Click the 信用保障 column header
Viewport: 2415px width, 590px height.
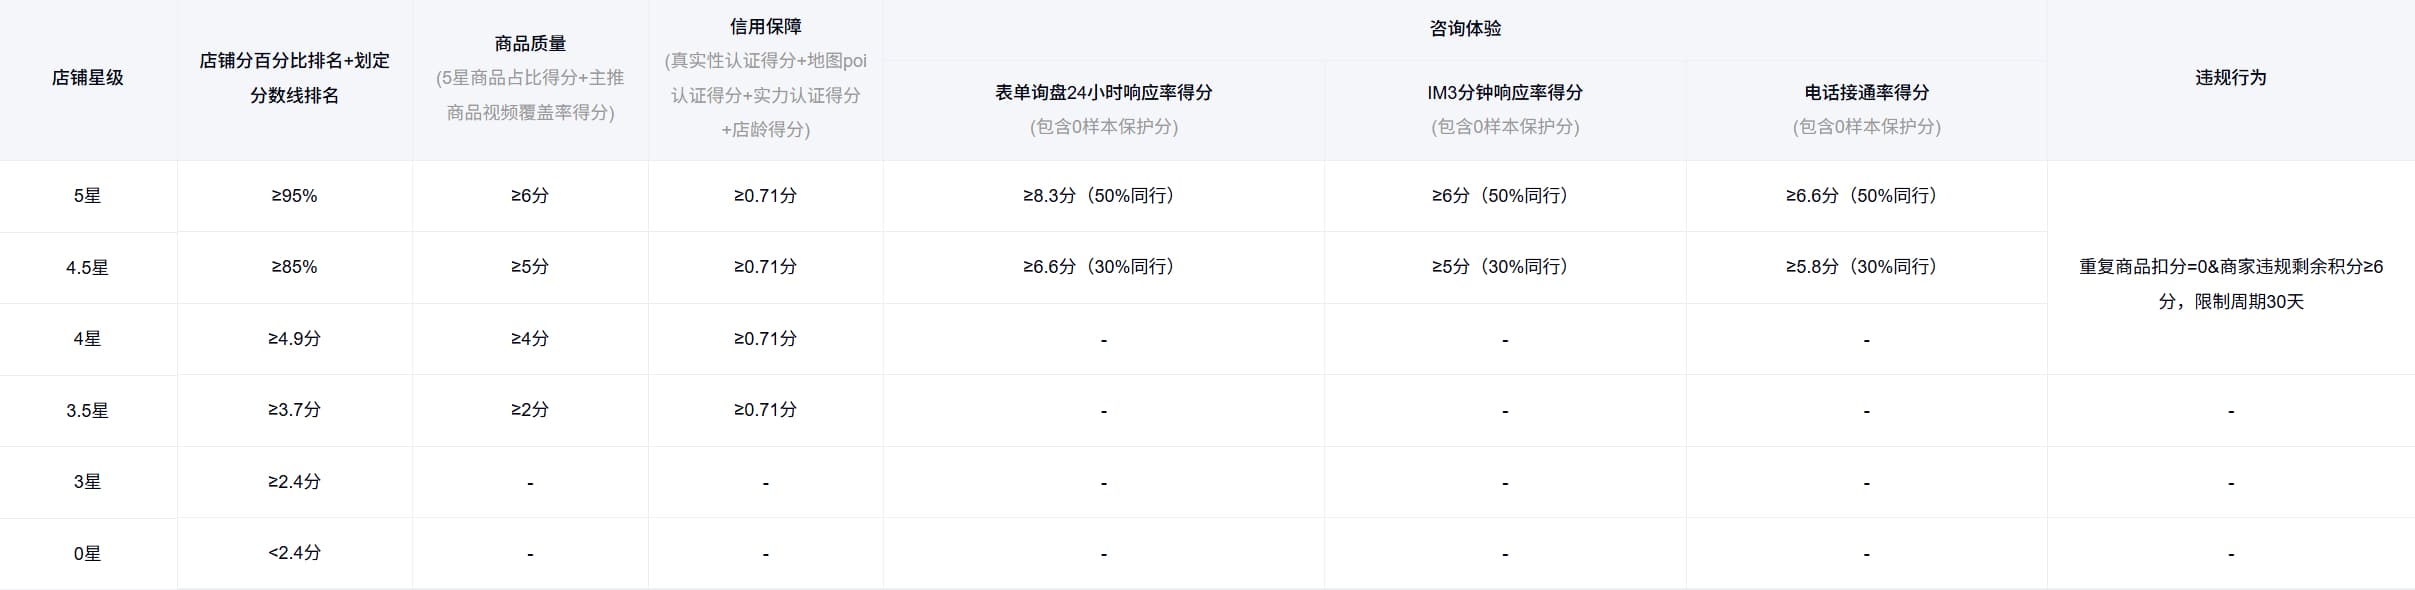(765, 27)
